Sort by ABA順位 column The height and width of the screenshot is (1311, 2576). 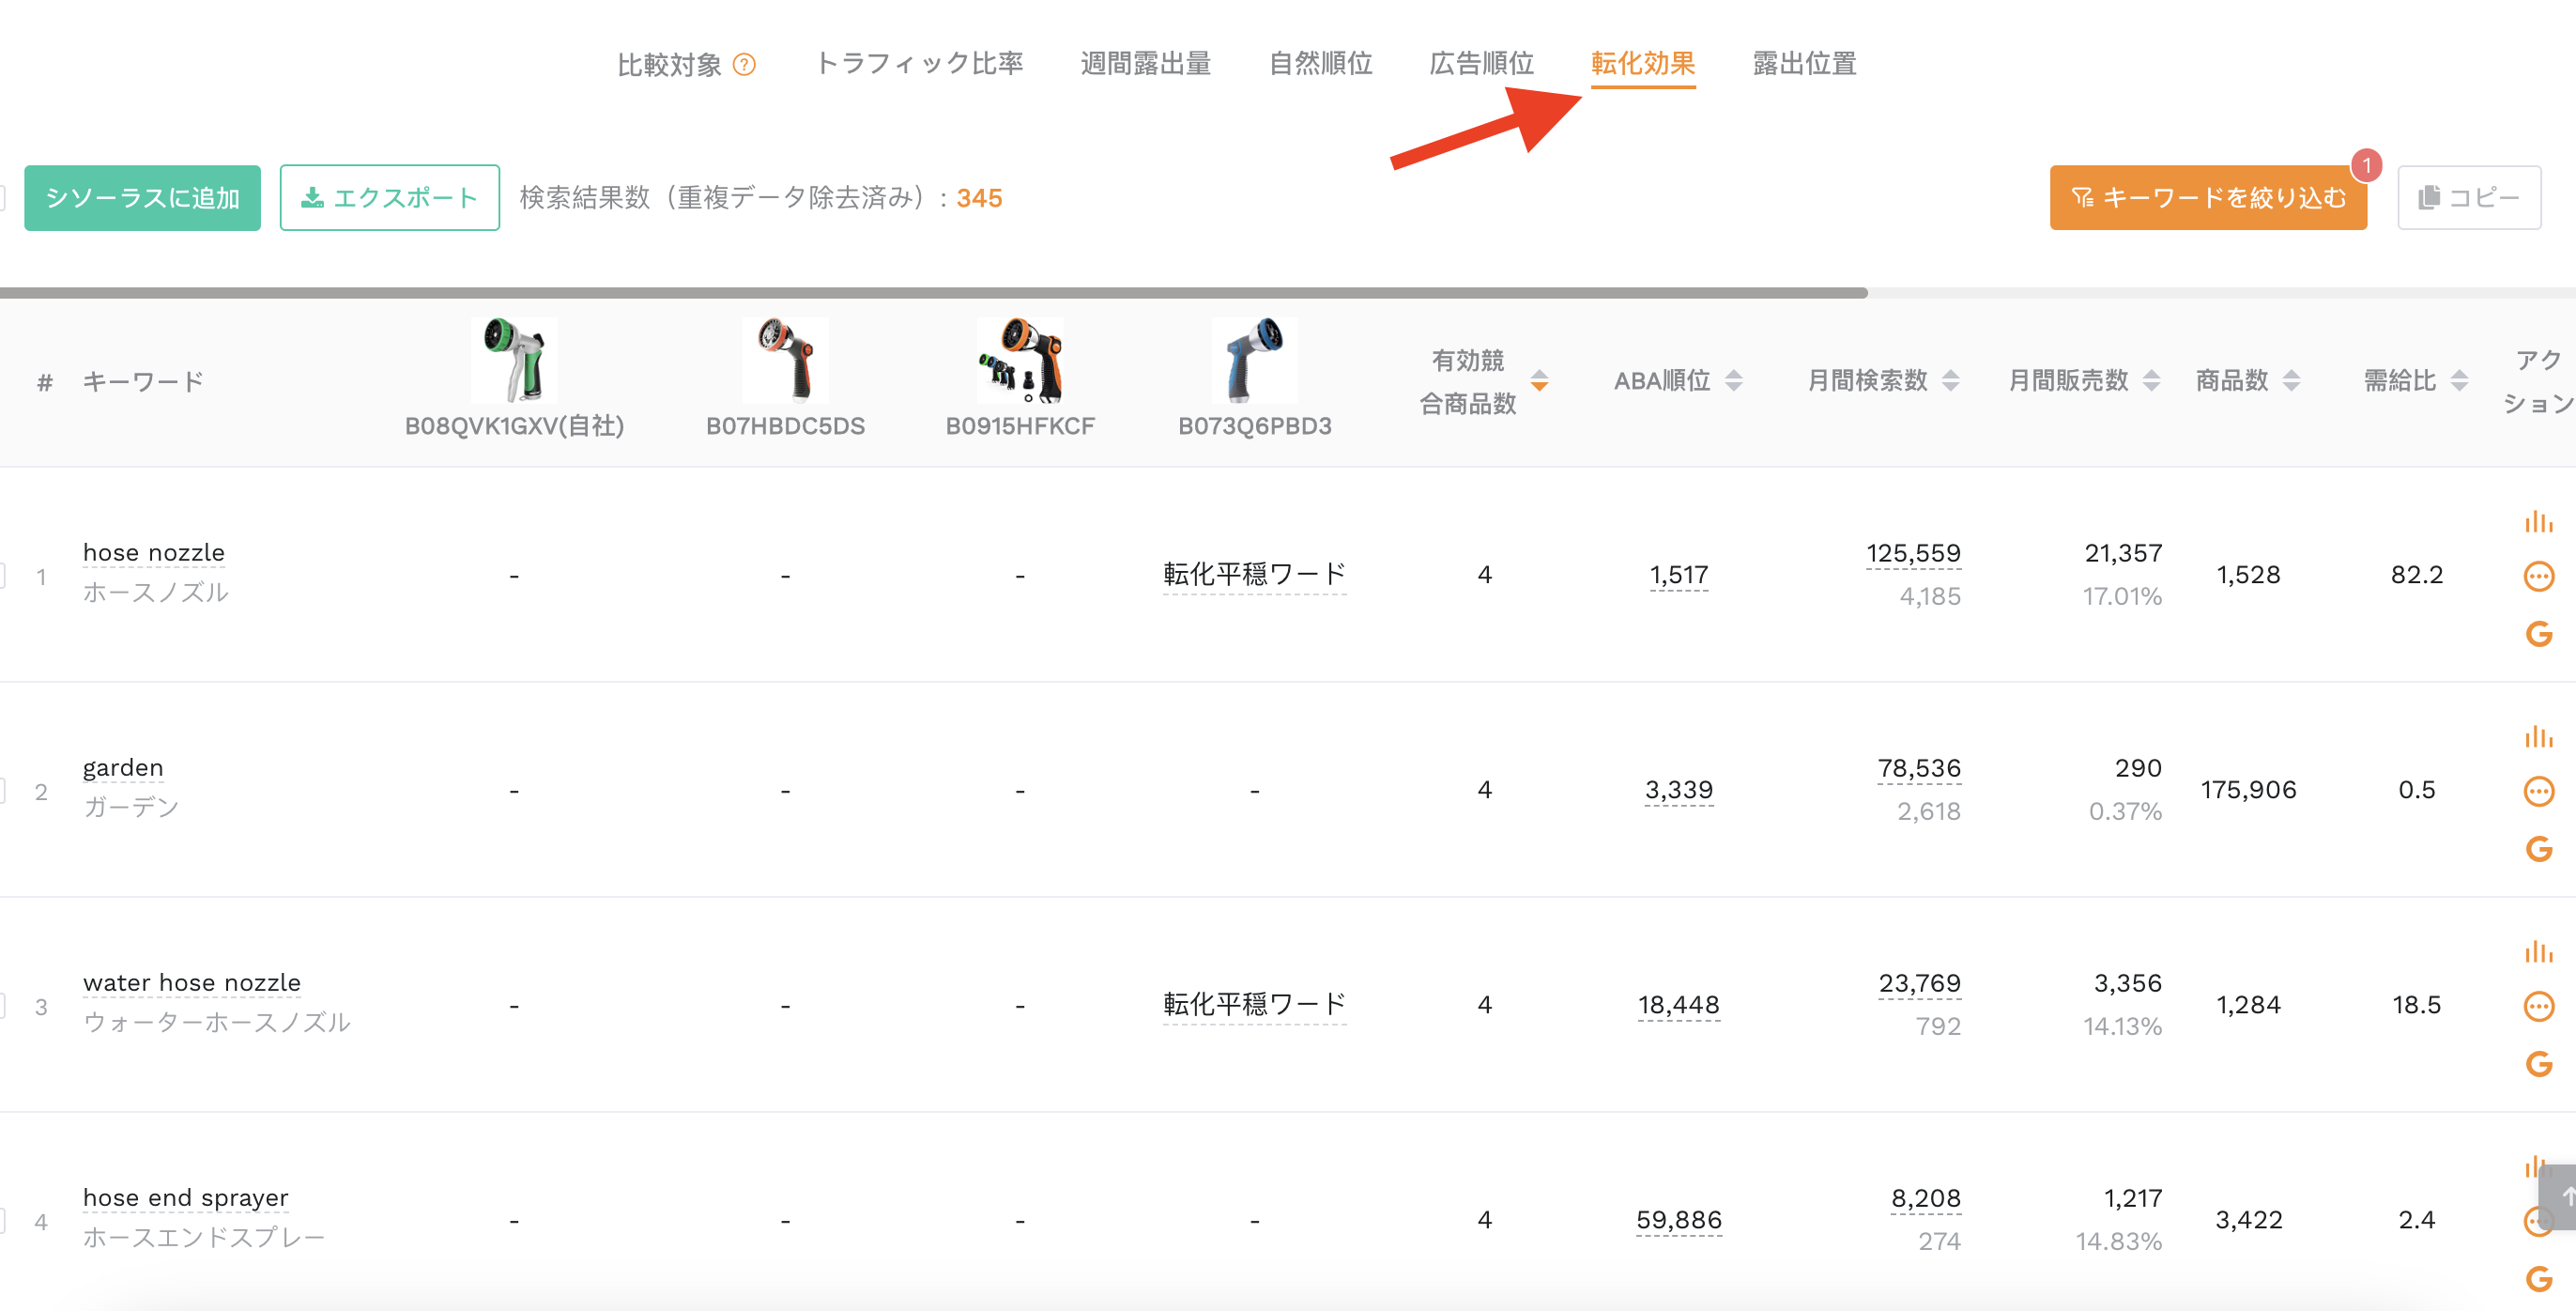point(1734,381)
